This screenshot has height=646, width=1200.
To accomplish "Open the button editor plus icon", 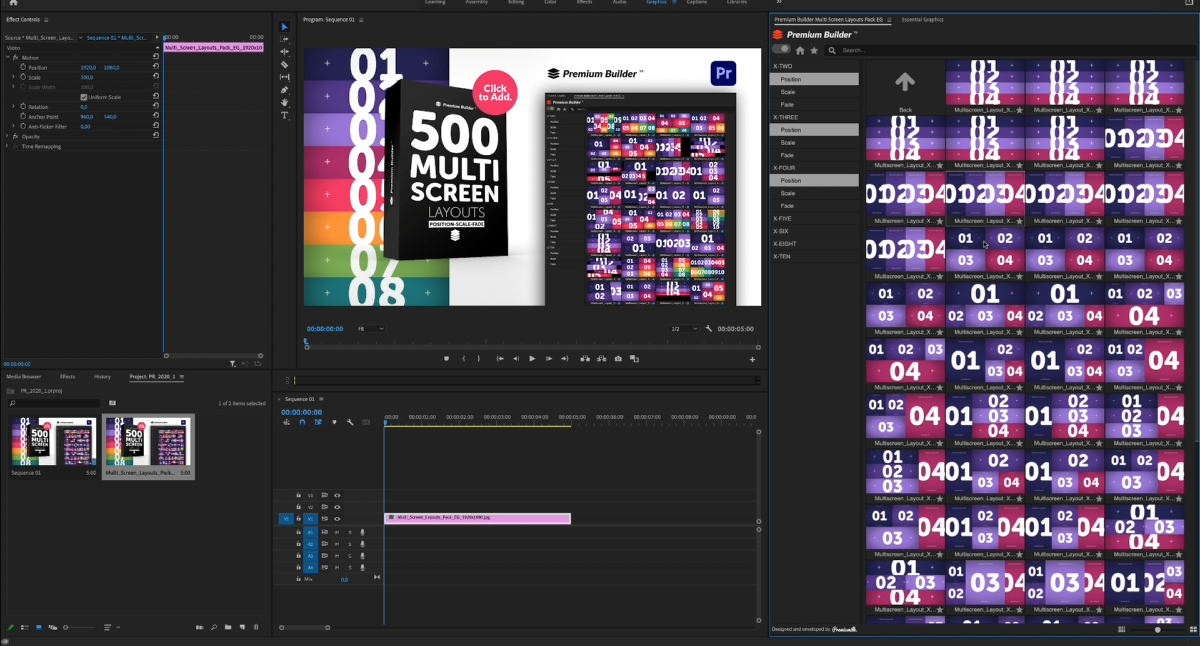I will [752, 359].
